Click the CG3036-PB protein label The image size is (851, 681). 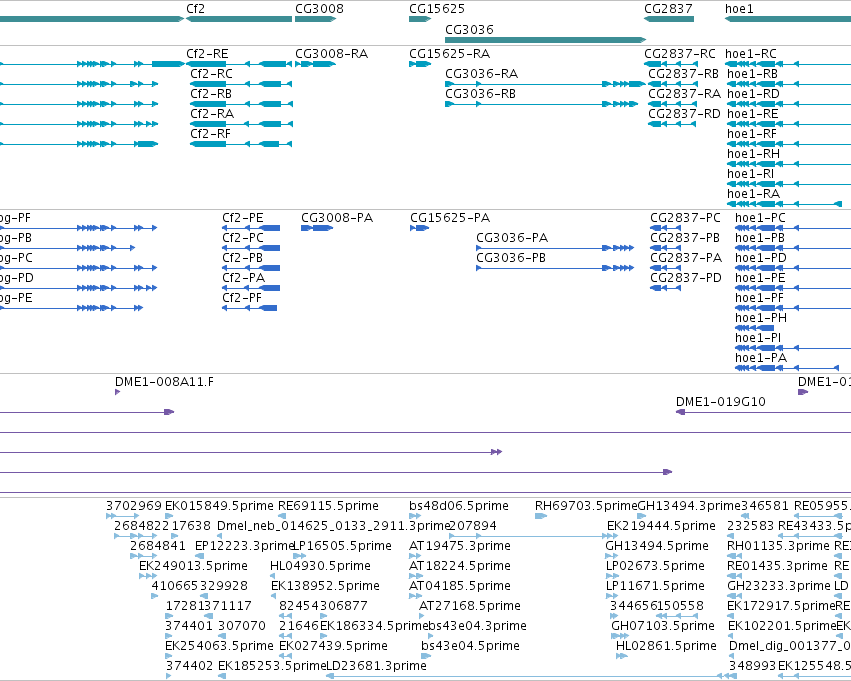coord(511,258)
